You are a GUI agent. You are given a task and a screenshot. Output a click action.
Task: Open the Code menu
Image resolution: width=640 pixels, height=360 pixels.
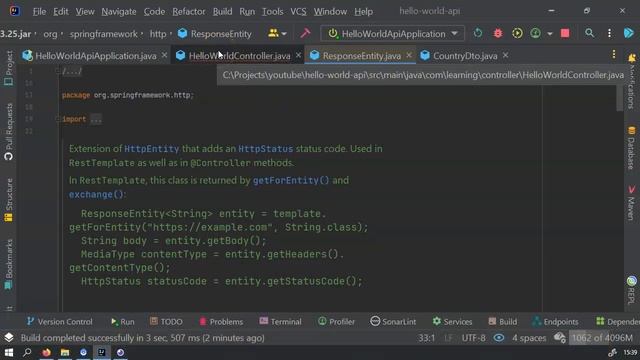point(154,11)
